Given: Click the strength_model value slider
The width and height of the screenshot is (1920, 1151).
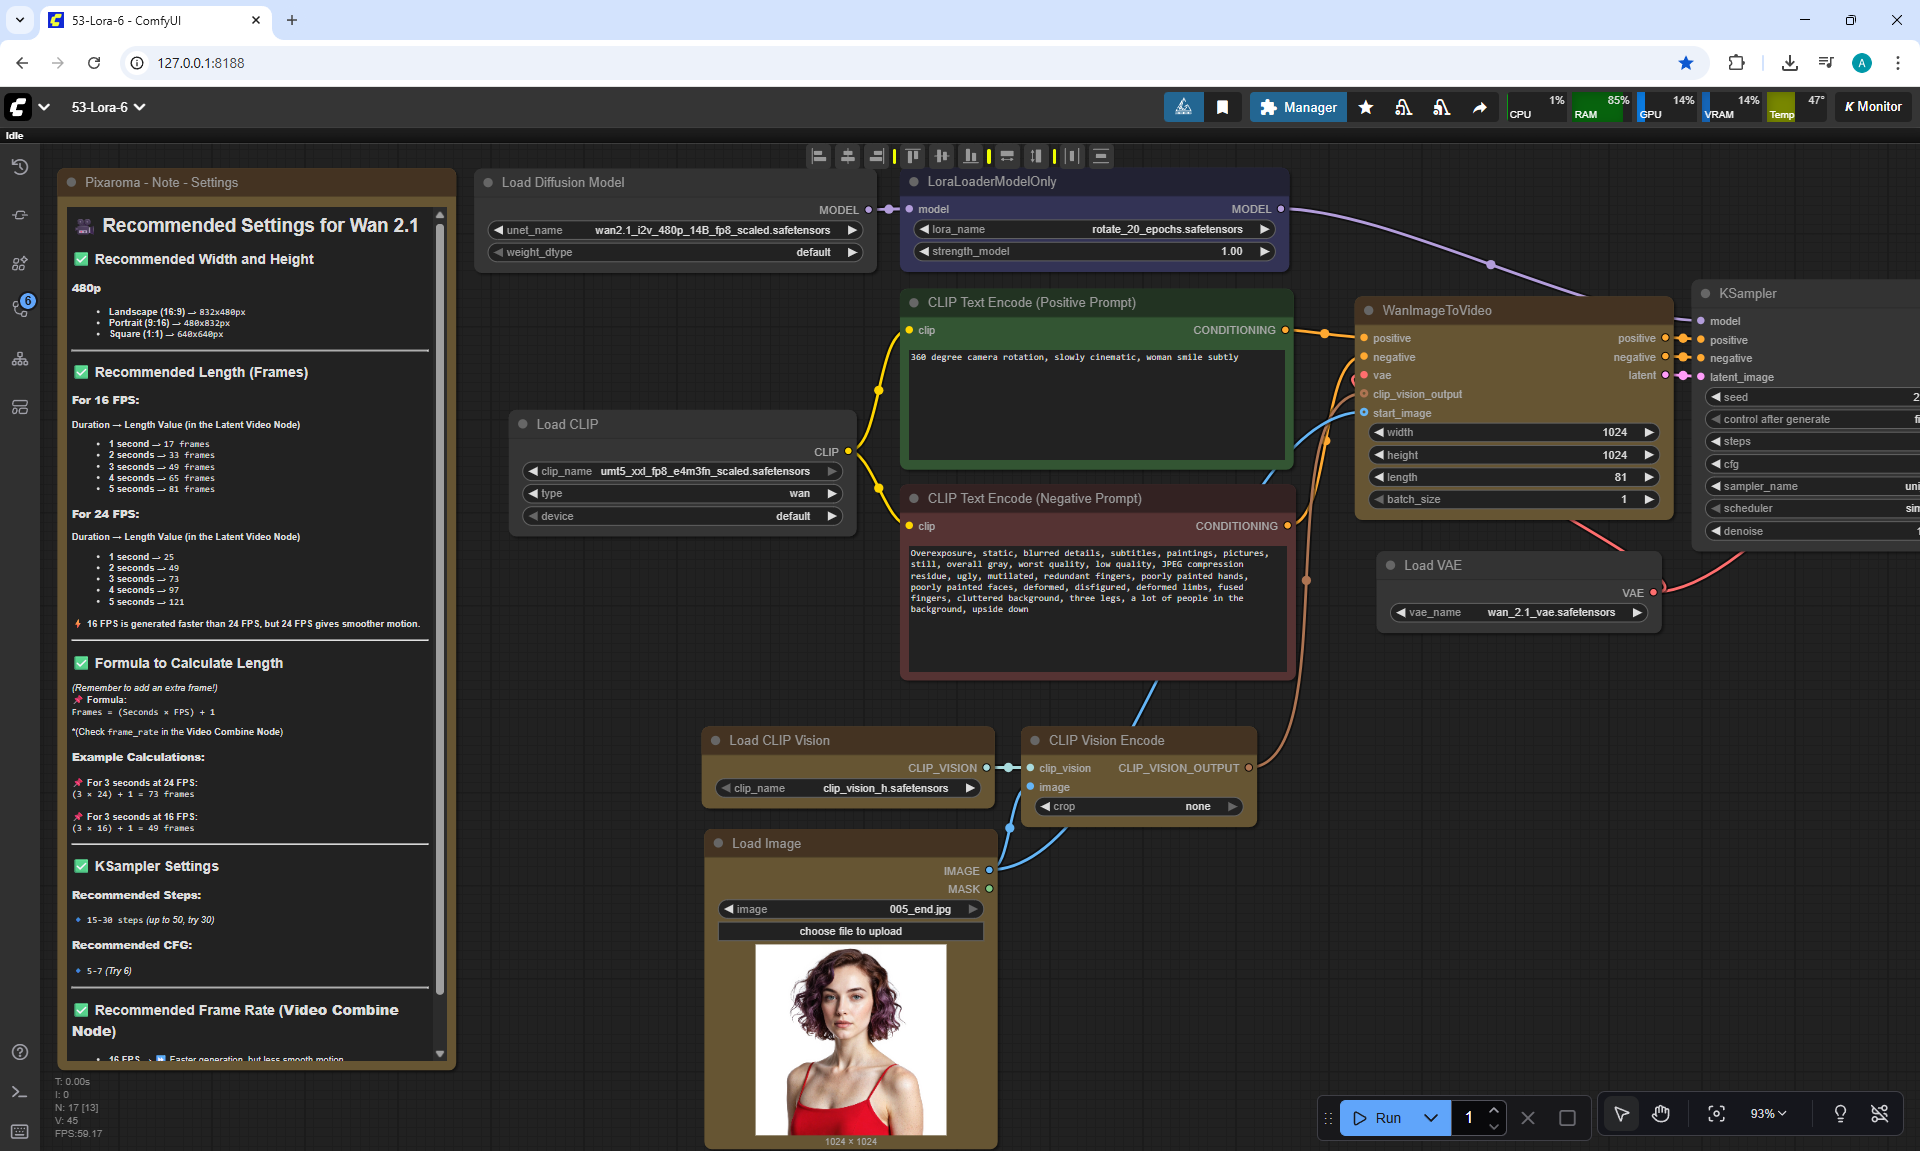Looking at the screenshot, I should 1094,252.
